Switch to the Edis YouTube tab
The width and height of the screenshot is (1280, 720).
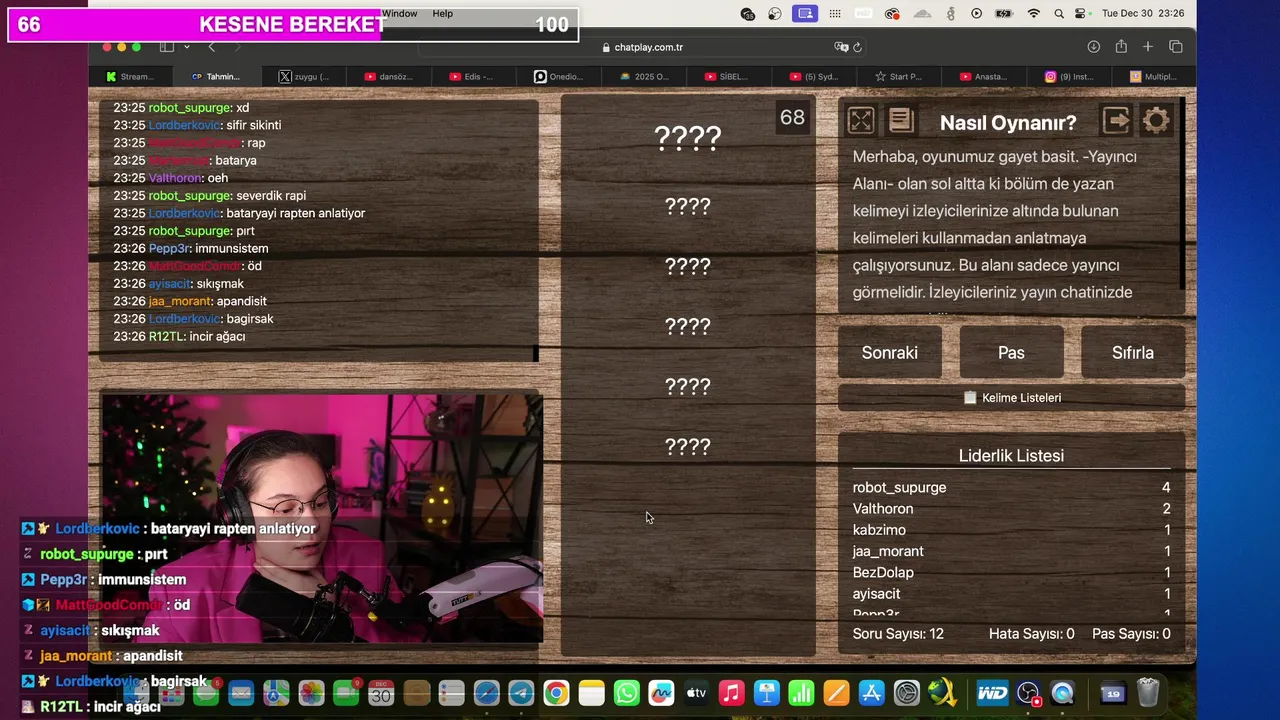[476, 76]
